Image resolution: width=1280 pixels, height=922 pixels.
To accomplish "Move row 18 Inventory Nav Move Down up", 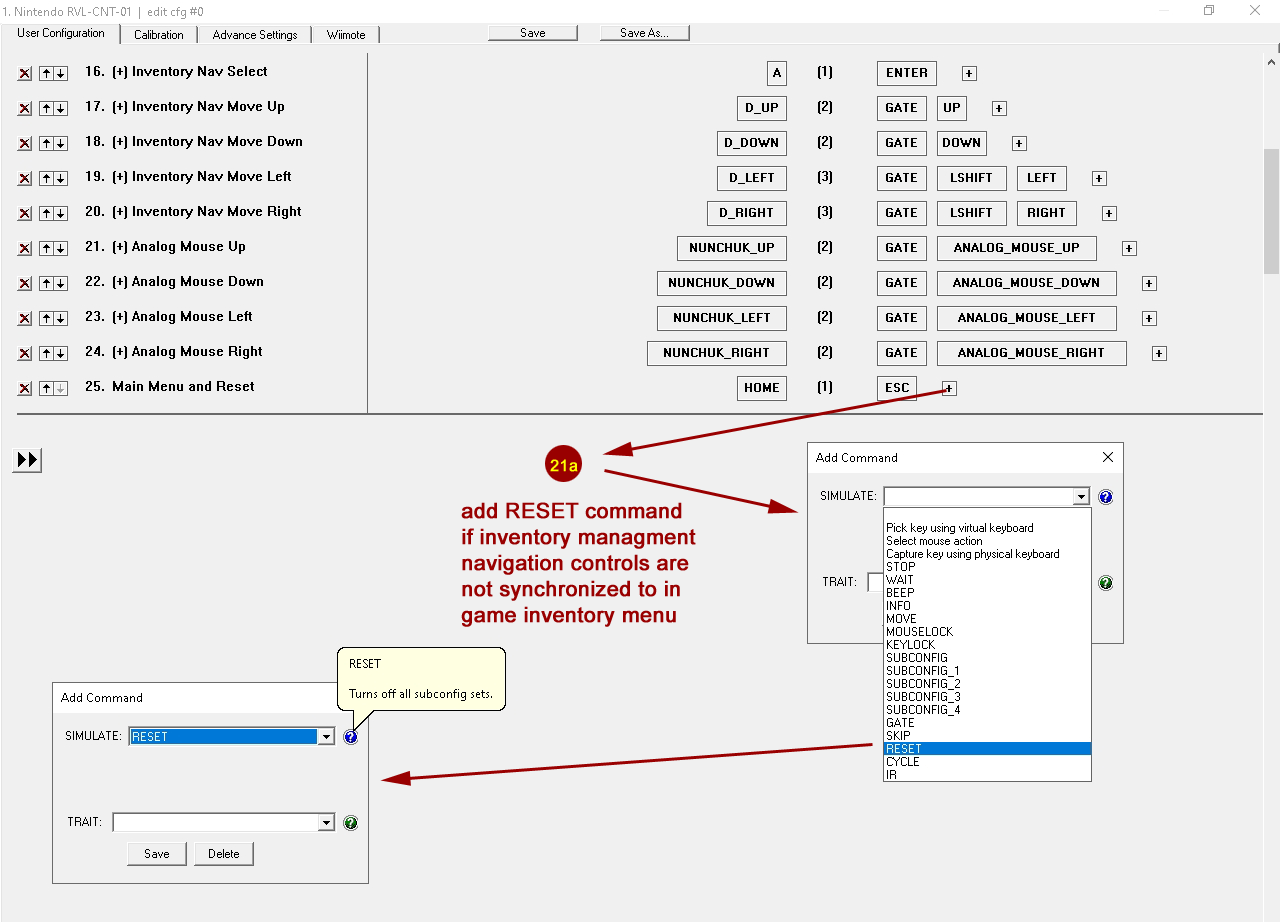I will click(x=46, y=143).
